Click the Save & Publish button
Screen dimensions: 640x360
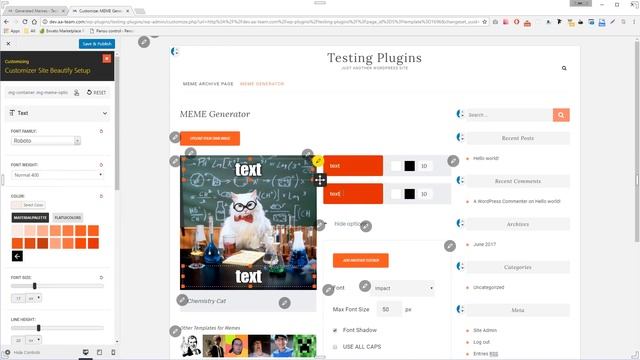(x=97, y=44)
